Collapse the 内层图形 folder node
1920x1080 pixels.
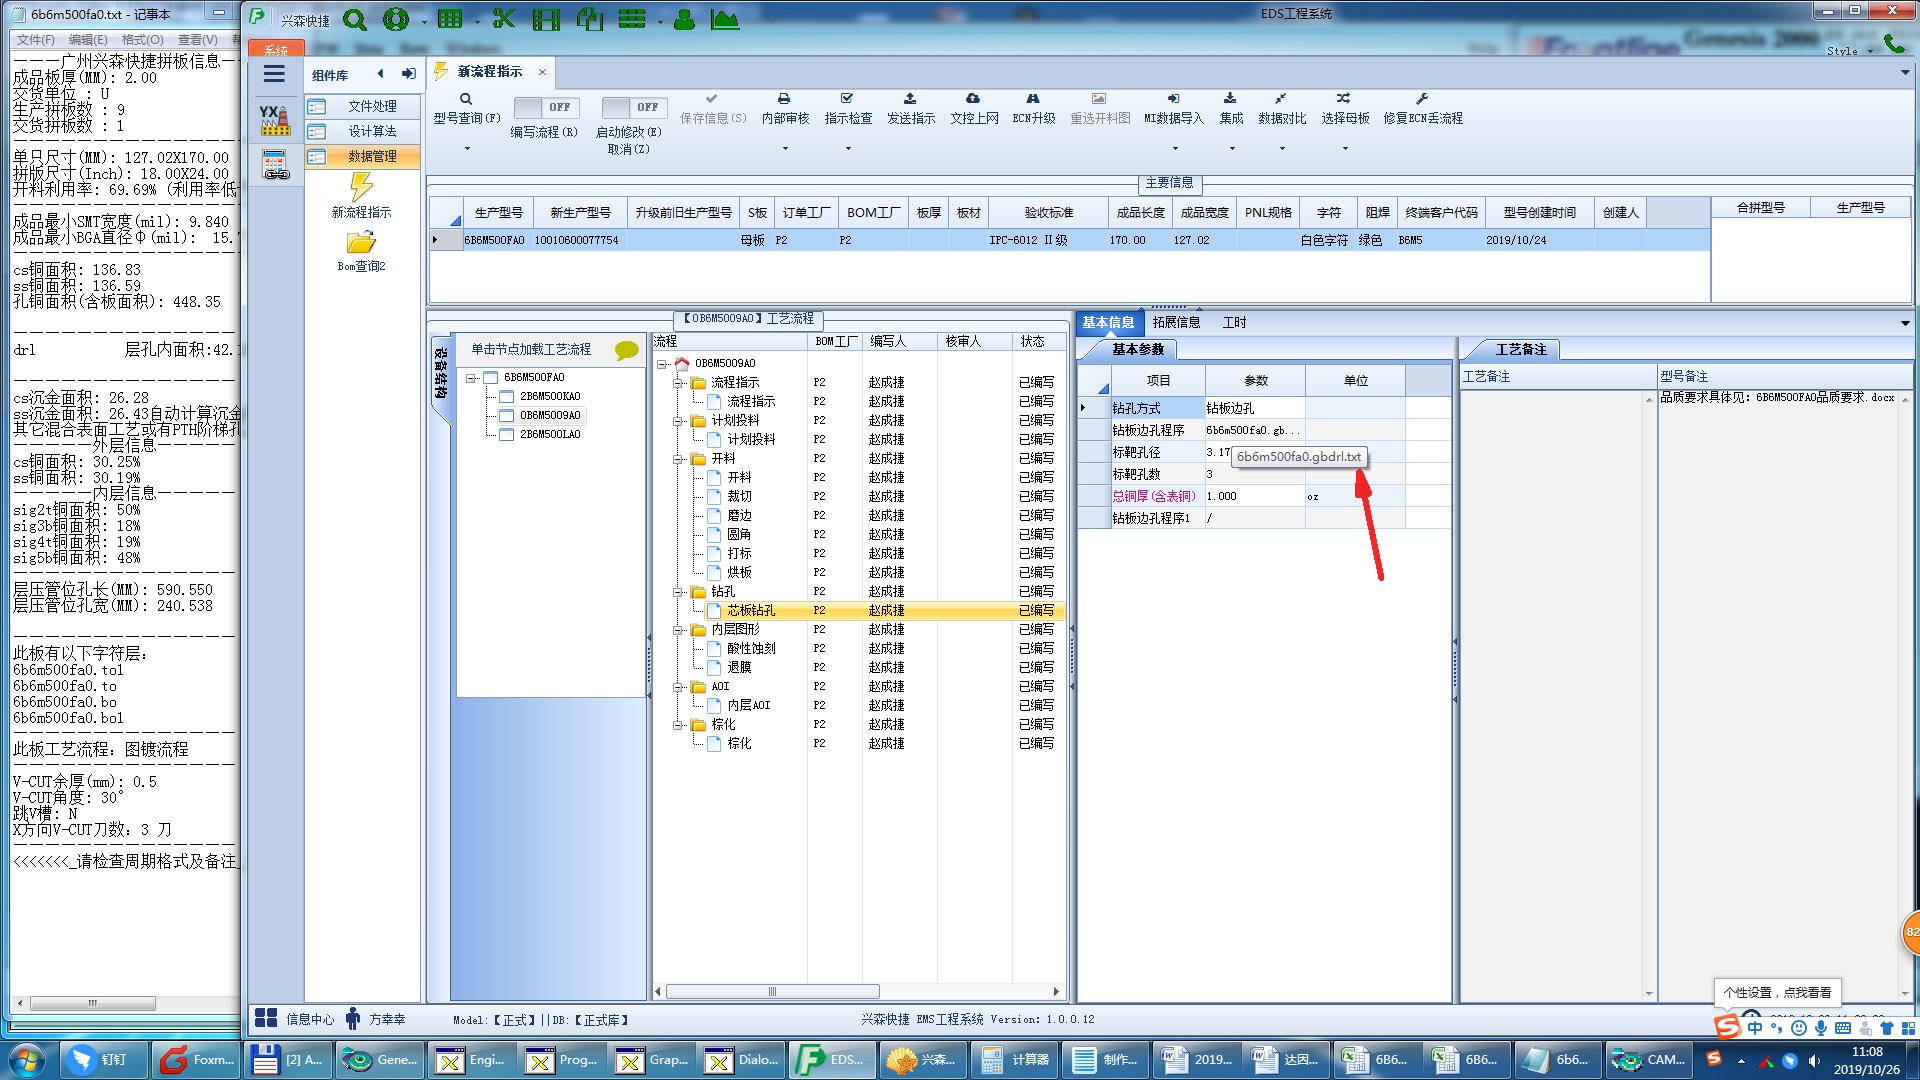point(679,630)
